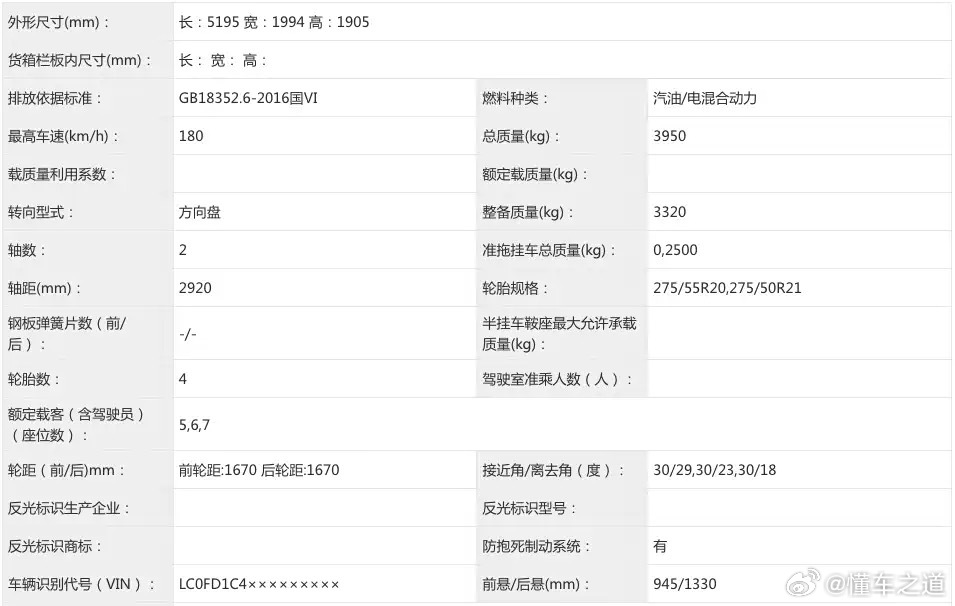Image resolution: width=955 pixels, height=606 pixels.
Task: Click the 最高车速(km/h) label
Action: [x=63, y=136]
